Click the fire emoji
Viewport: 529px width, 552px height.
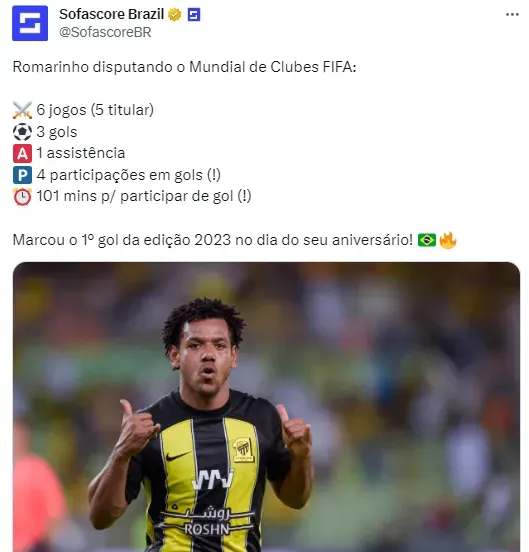(448, 240)
